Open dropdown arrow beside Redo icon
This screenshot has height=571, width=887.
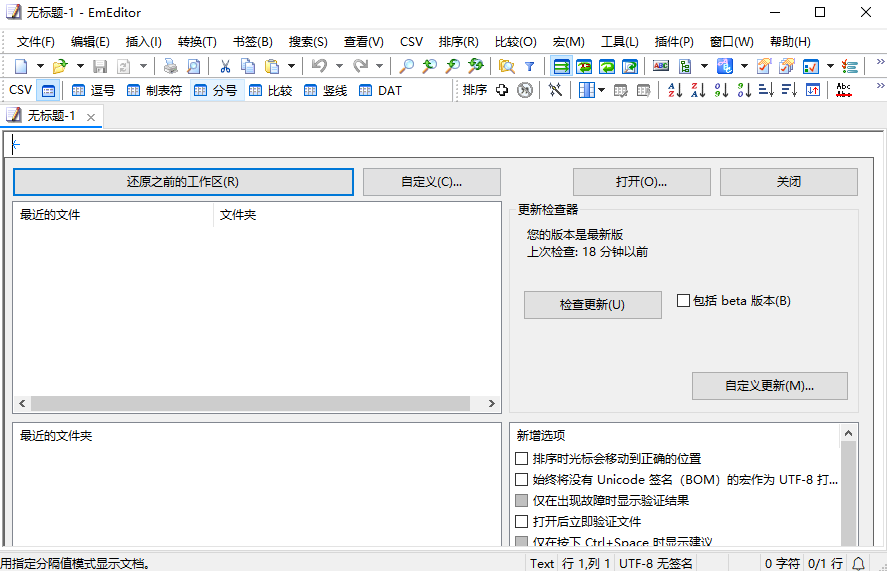pos(380,66)
